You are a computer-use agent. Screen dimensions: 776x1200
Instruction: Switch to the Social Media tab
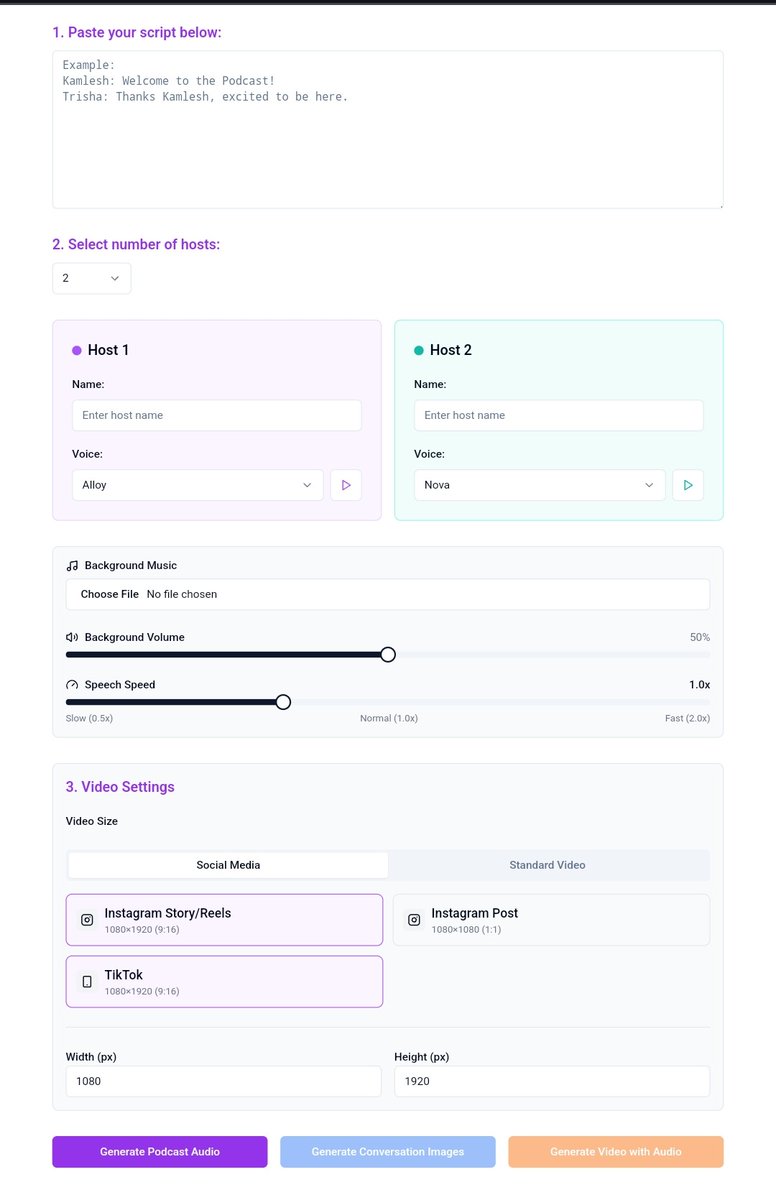point(228,865)
